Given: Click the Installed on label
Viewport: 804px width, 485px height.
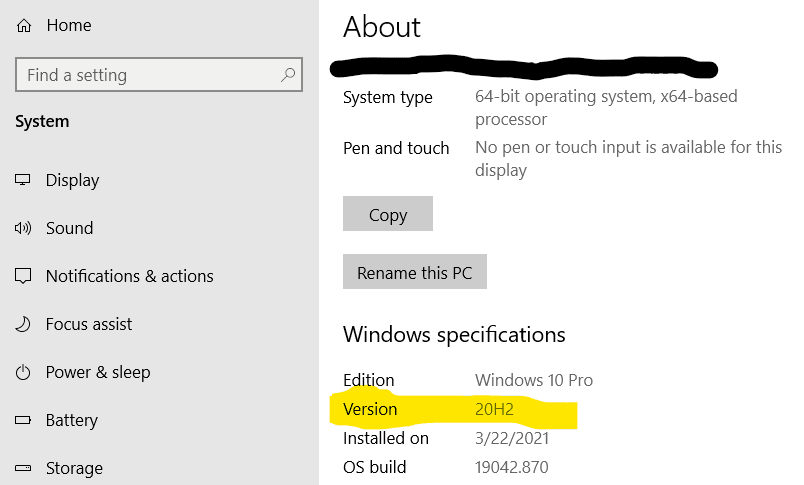Looking at the screenshot, I should click(x=386, y=438).
